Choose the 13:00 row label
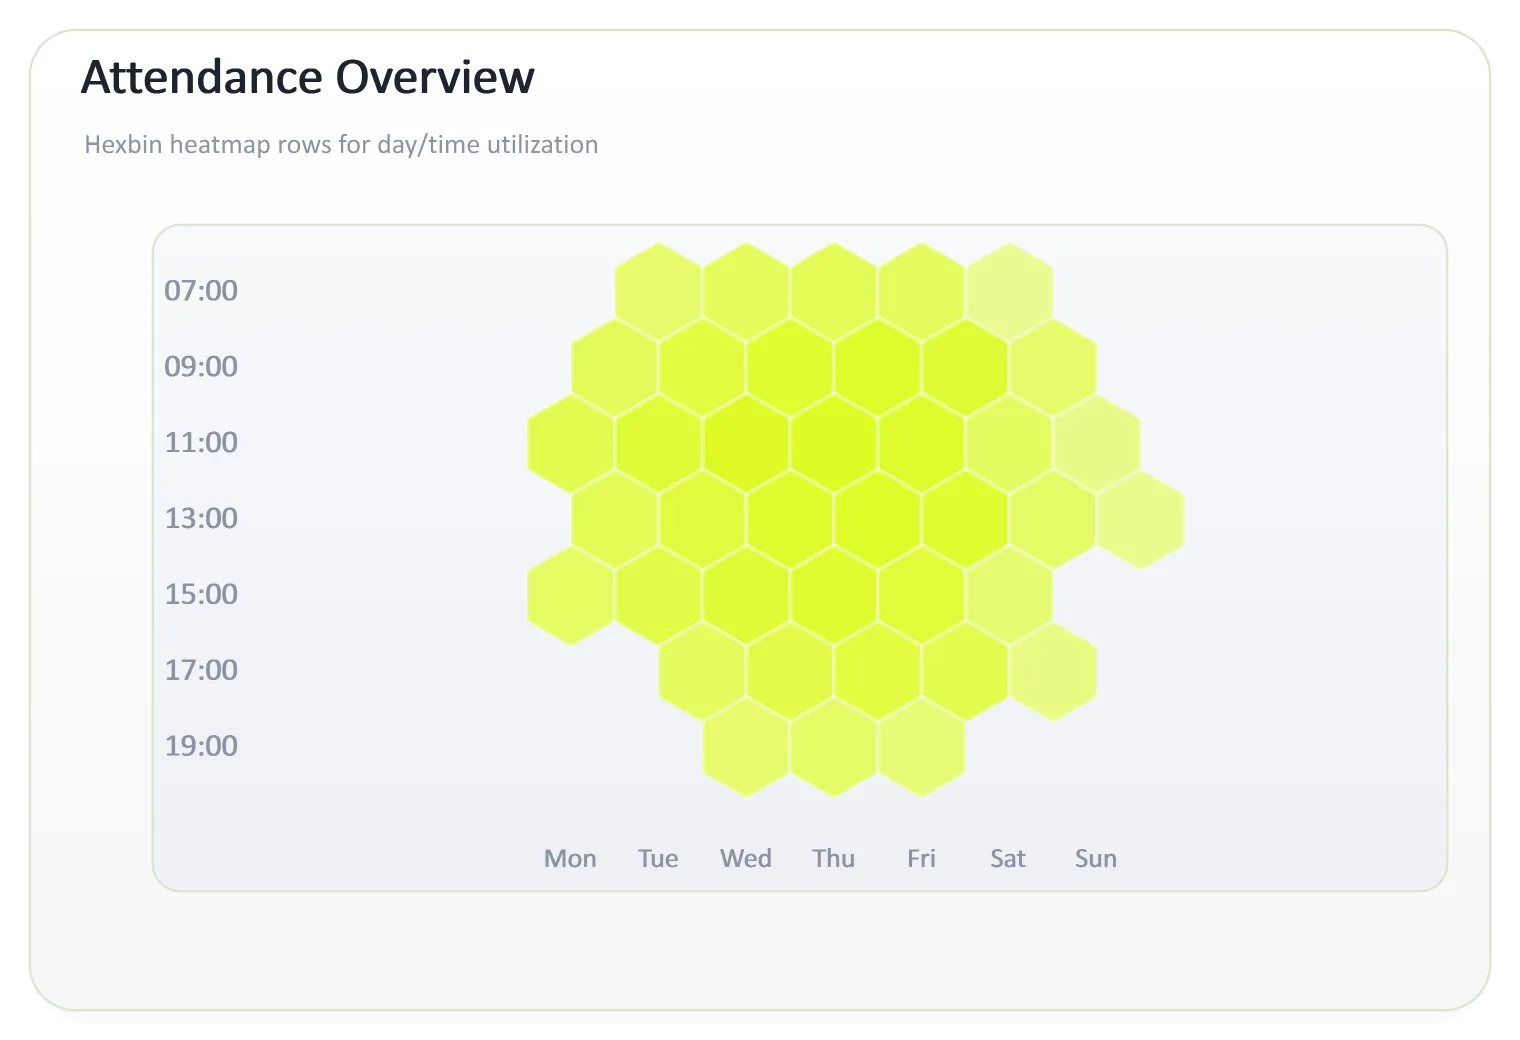Screen dimensions: 1520x1040 201,519
